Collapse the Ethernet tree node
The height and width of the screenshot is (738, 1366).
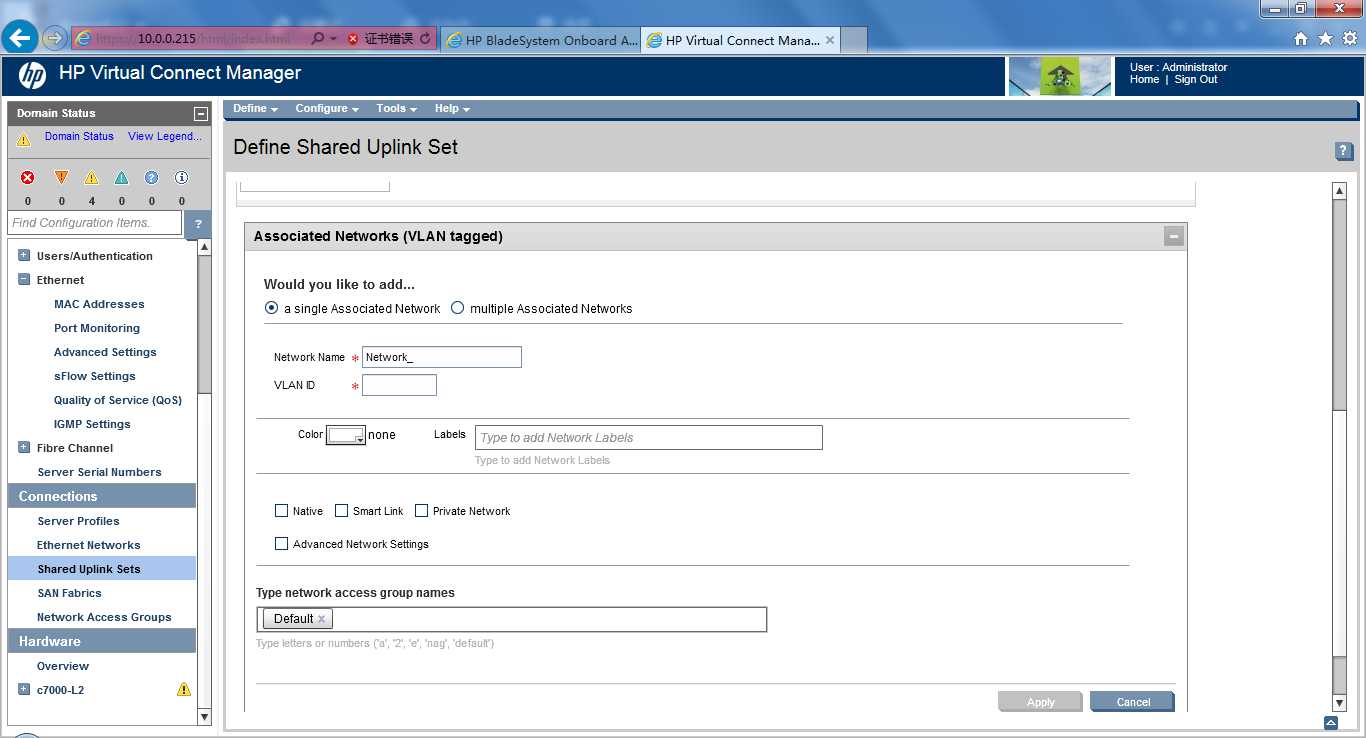click(24, 279)
